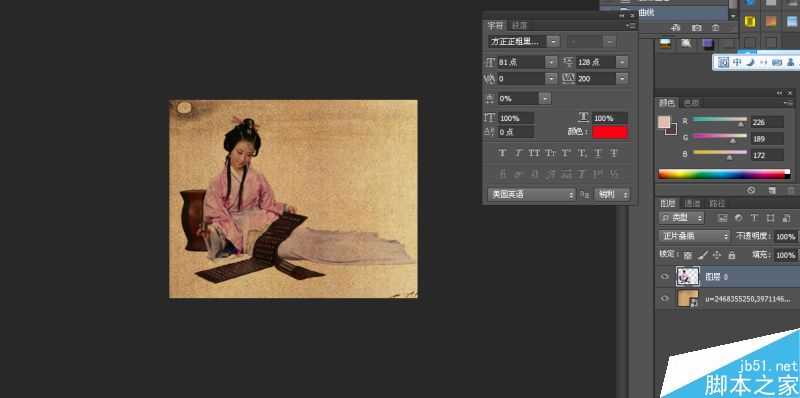This screenshot has height=398, width=800.
Task: Toggle Faux Italic text style
Action: [518, 153]
